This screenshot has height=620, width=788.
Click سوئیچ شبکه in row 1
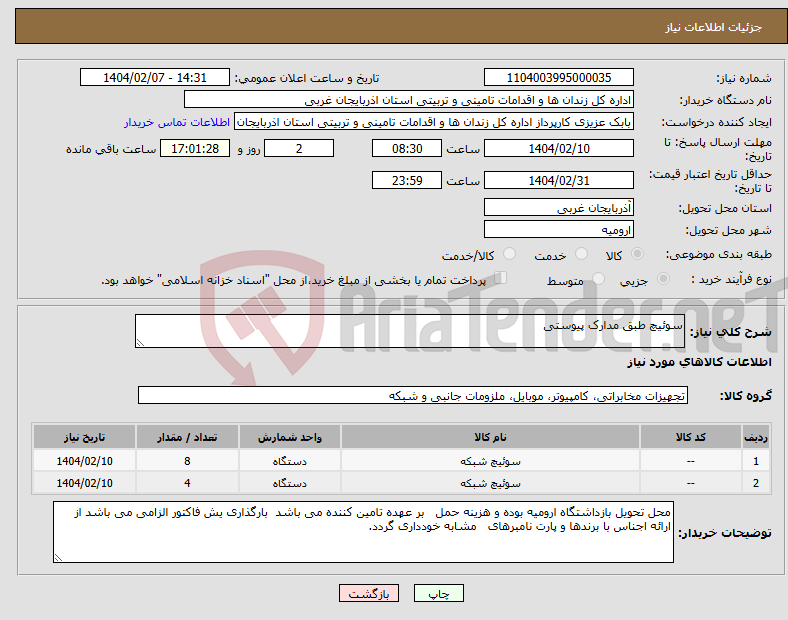tap(490, 461)
